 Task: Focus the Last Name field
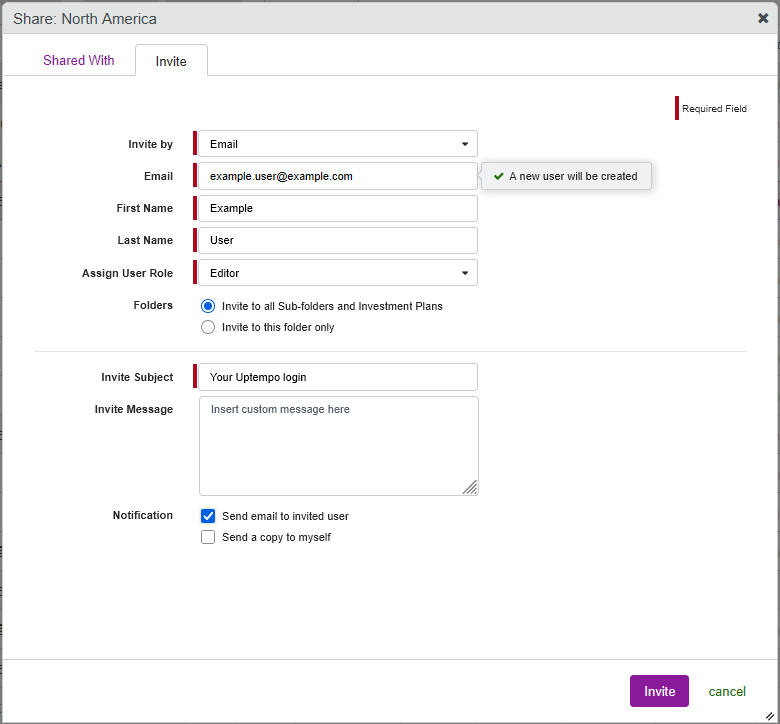click(338, 240)
